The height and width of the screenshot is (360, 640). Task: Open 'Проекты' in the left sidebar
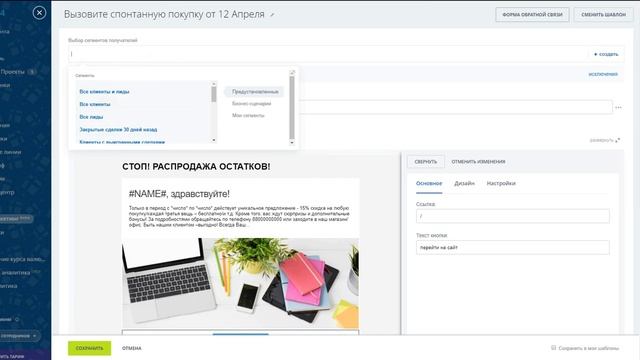pos(13,71)
